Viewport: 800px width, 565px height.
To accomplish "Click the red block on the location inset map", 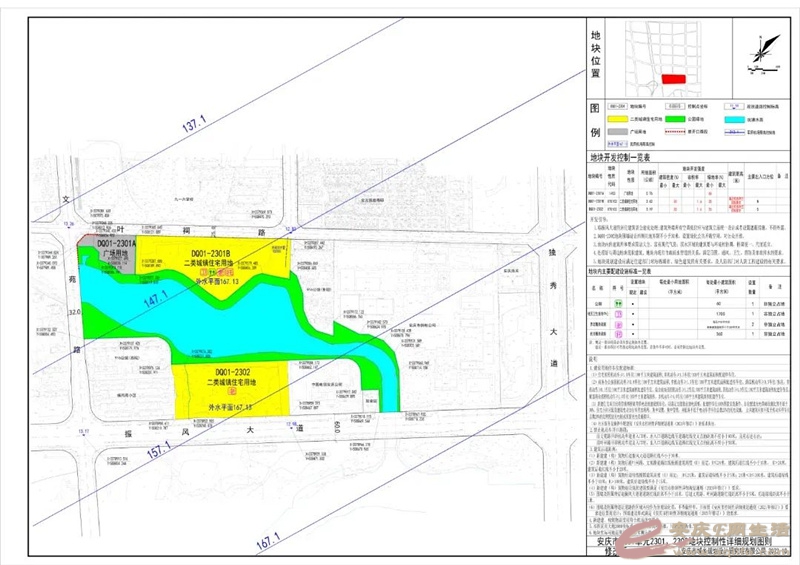I will [x=672, y=79].
